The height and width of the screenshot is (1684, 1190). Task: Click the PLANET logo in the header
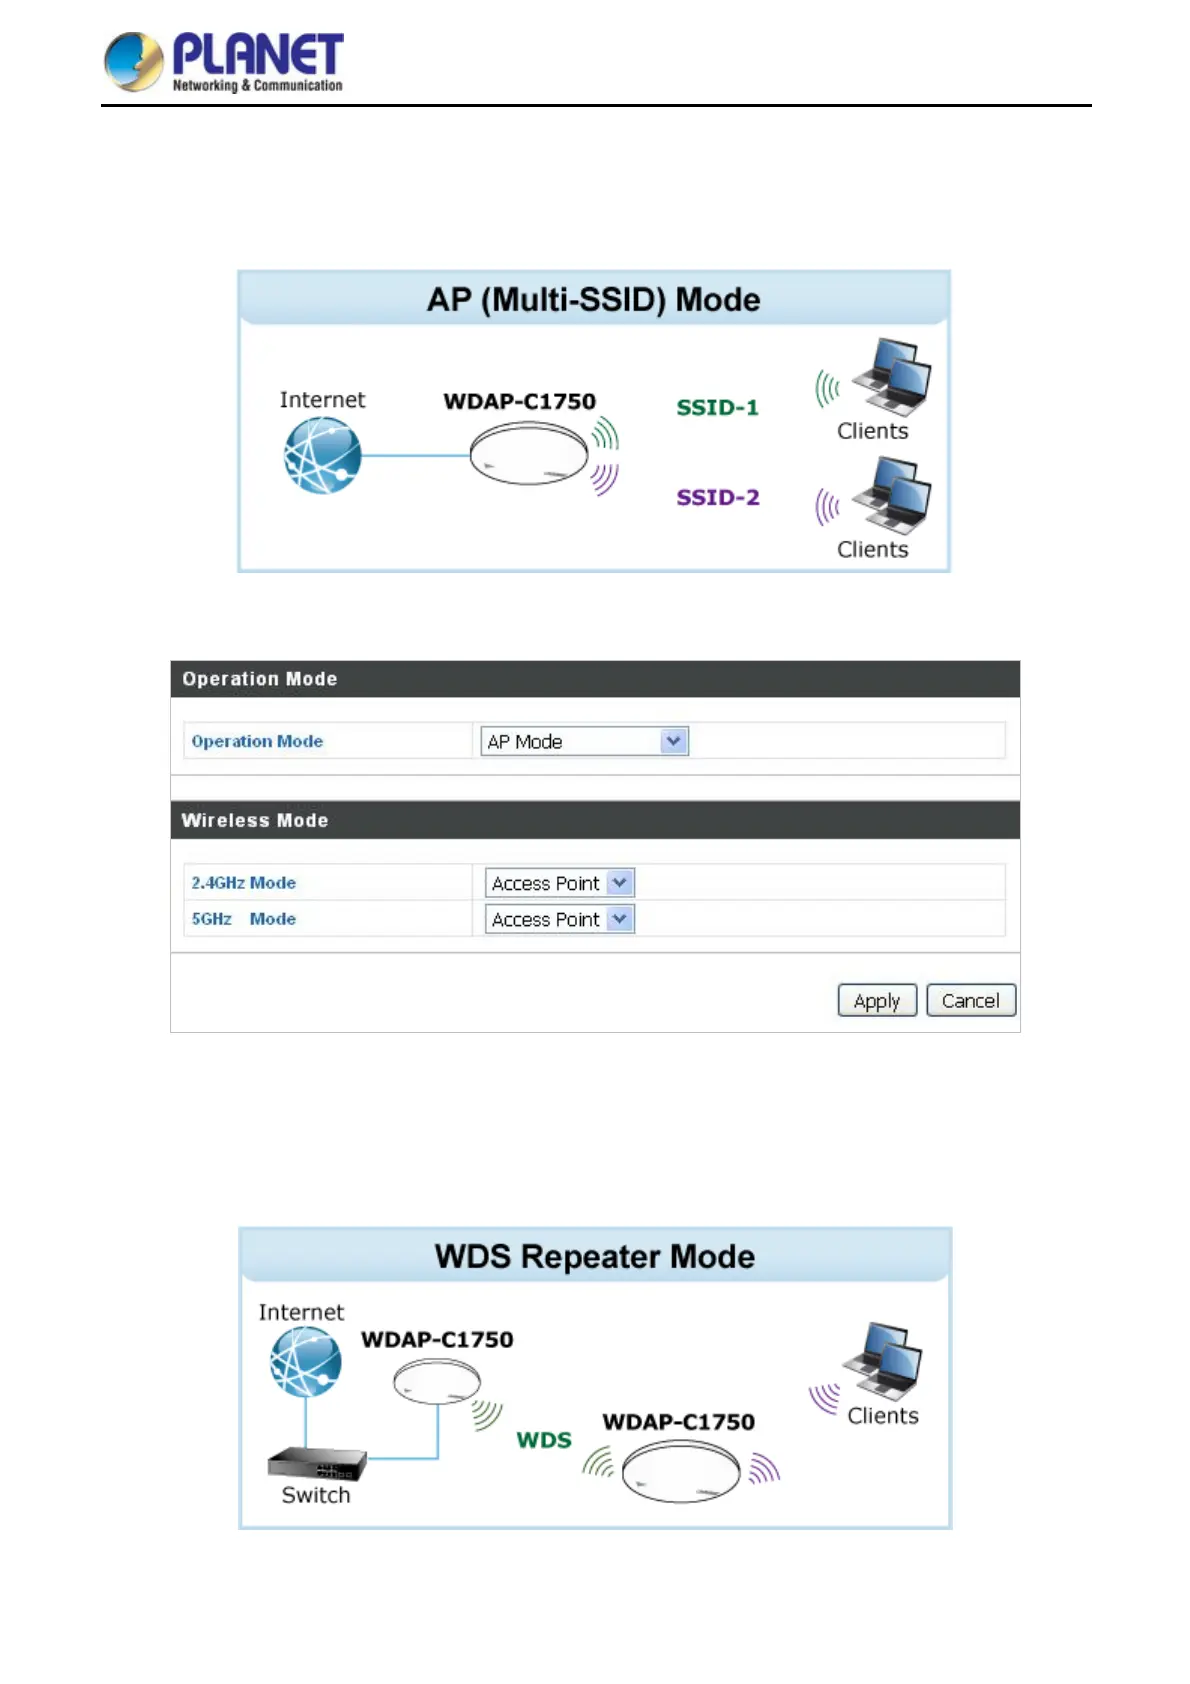[x=224, y=62]
